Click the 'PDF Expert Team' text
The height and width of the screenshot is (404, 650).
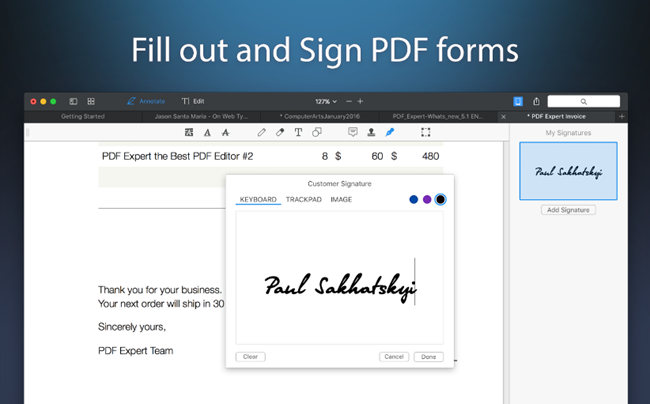tap(136, 351)
